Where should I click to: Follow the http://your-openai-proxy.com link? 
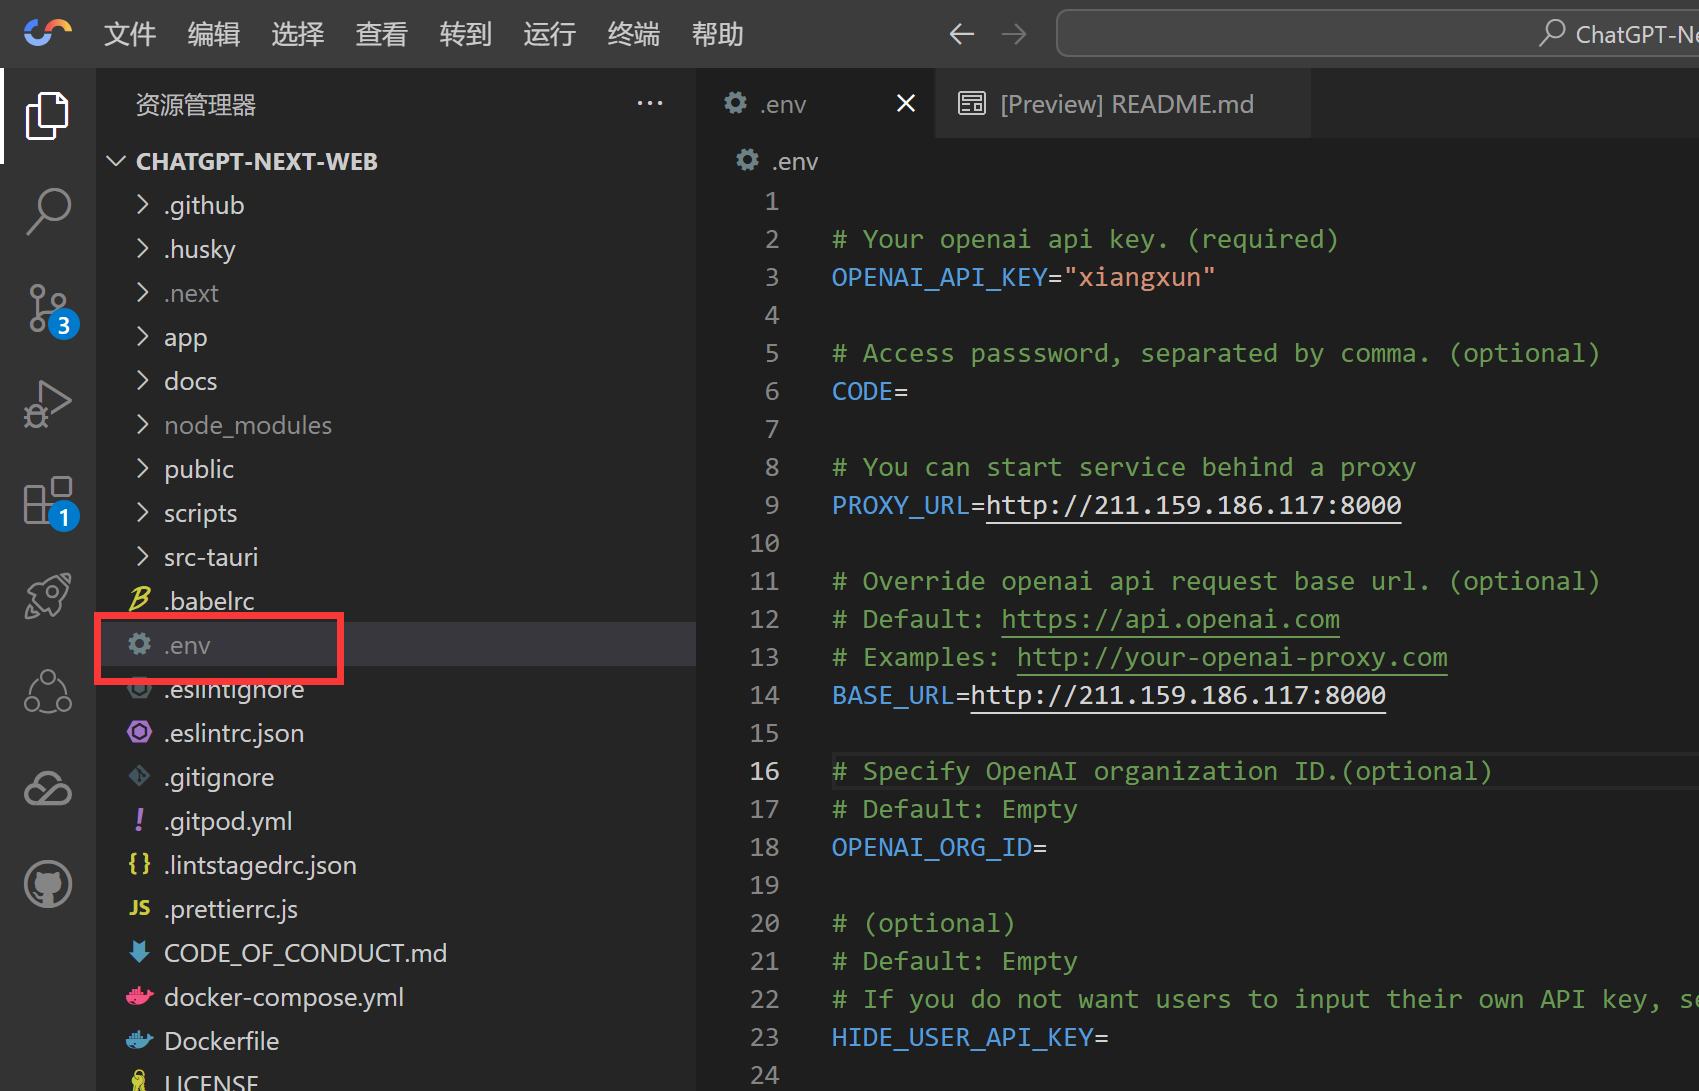pos(1232,657)
